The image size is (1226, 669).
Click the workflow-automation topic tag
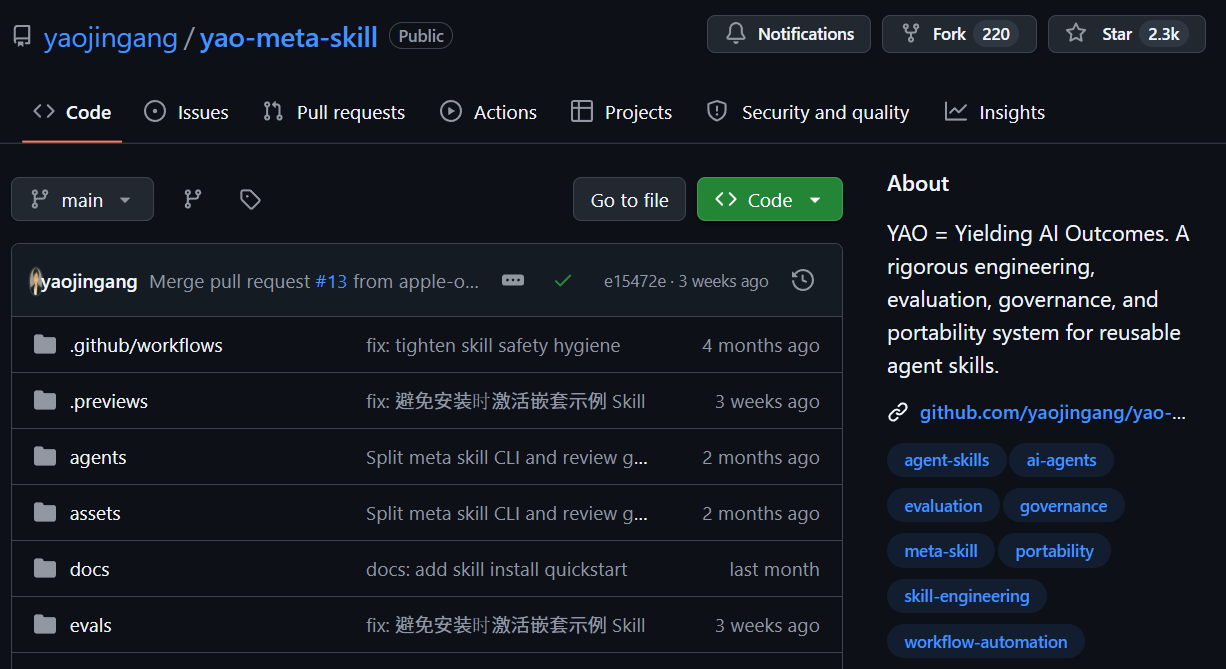[x=986, y=642]
